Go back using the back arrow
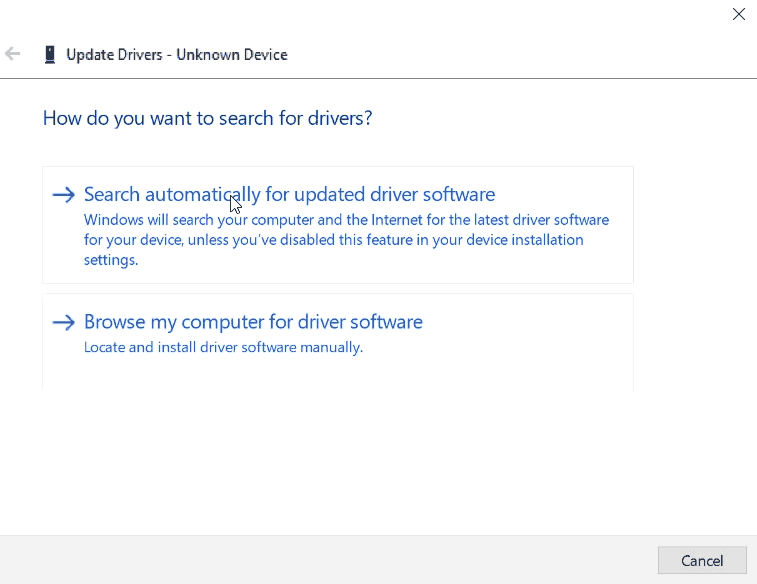 13,54
